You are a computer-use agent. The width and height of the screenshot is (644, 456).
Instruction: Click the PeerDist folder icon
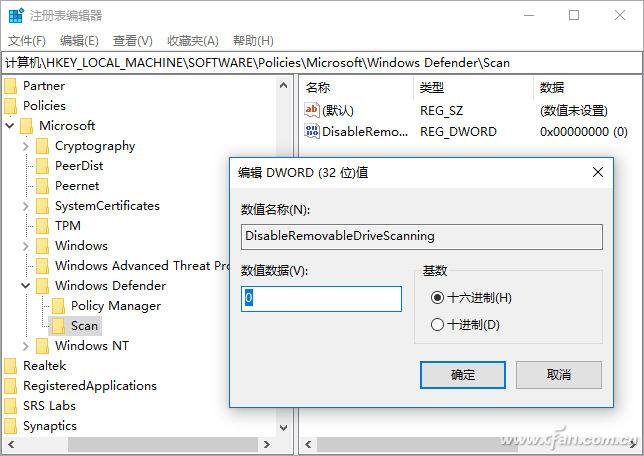(42, 166)
